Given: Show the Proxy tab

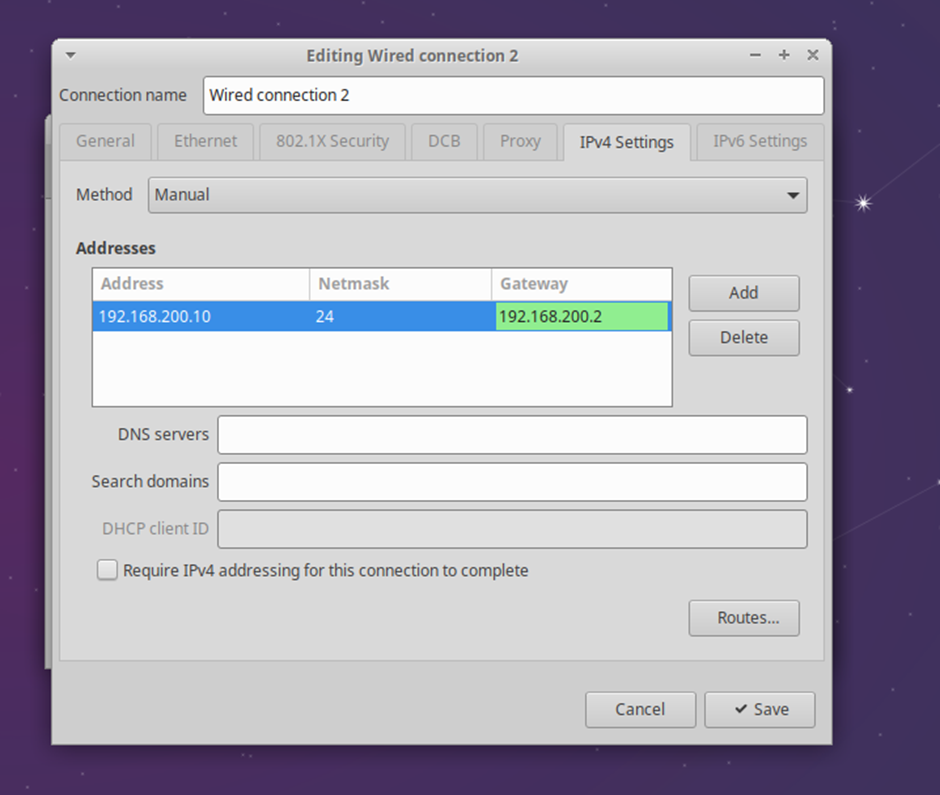Looking at the screenshot, I should (x=520, y=141).
